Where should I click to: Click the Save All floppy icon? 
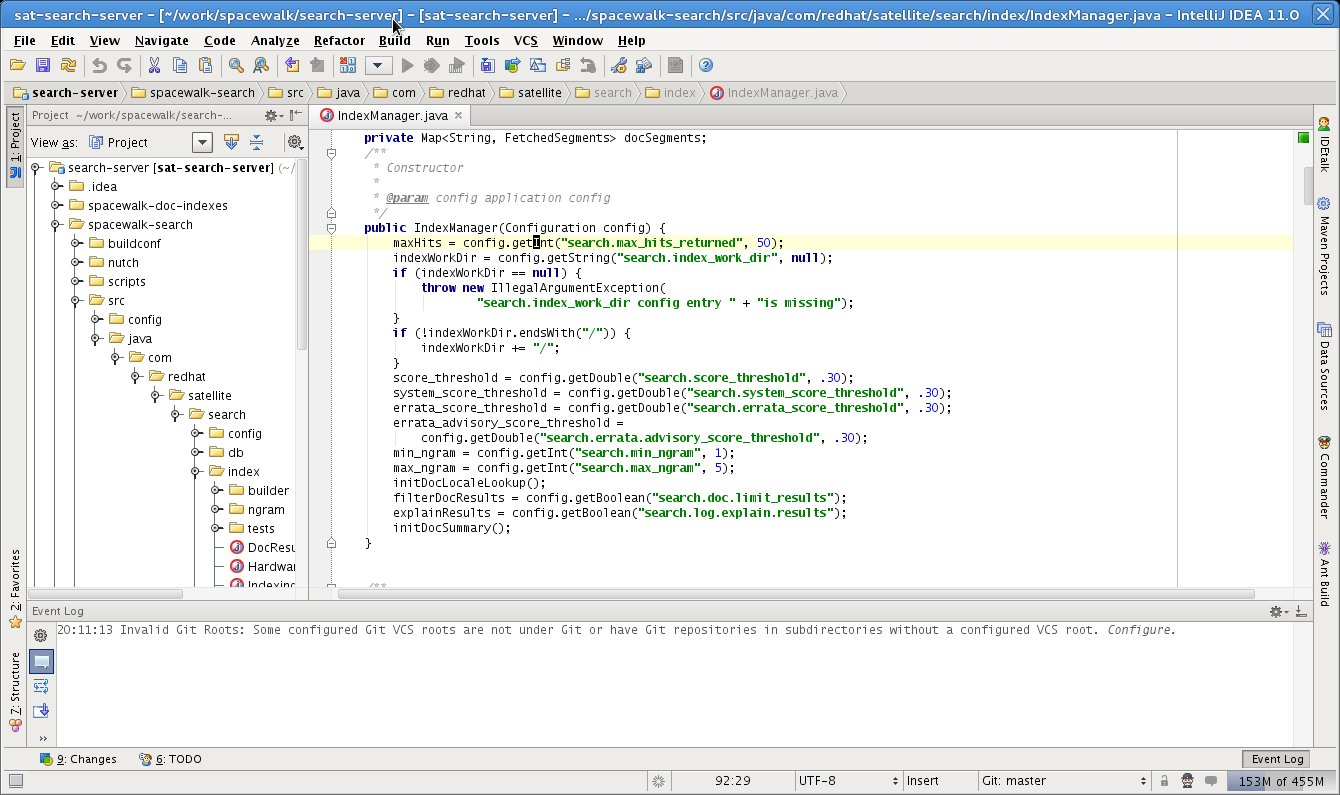(42, 65)
